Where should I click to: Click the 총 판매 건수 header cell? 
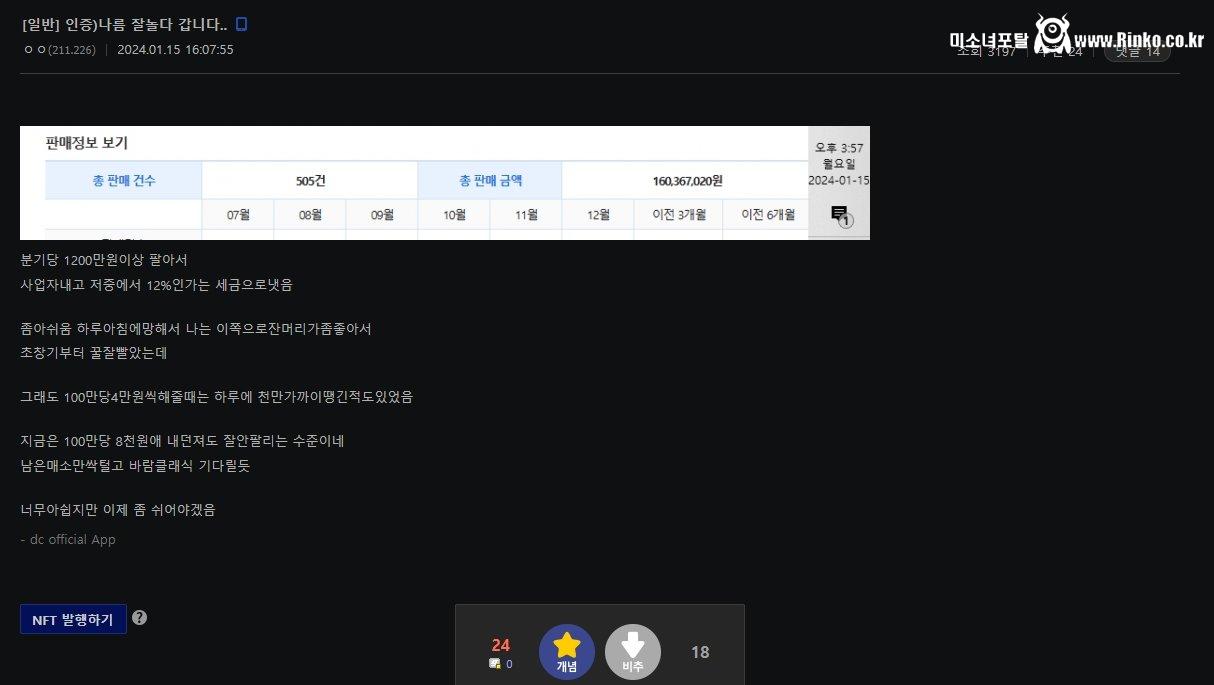pos(123,181)
